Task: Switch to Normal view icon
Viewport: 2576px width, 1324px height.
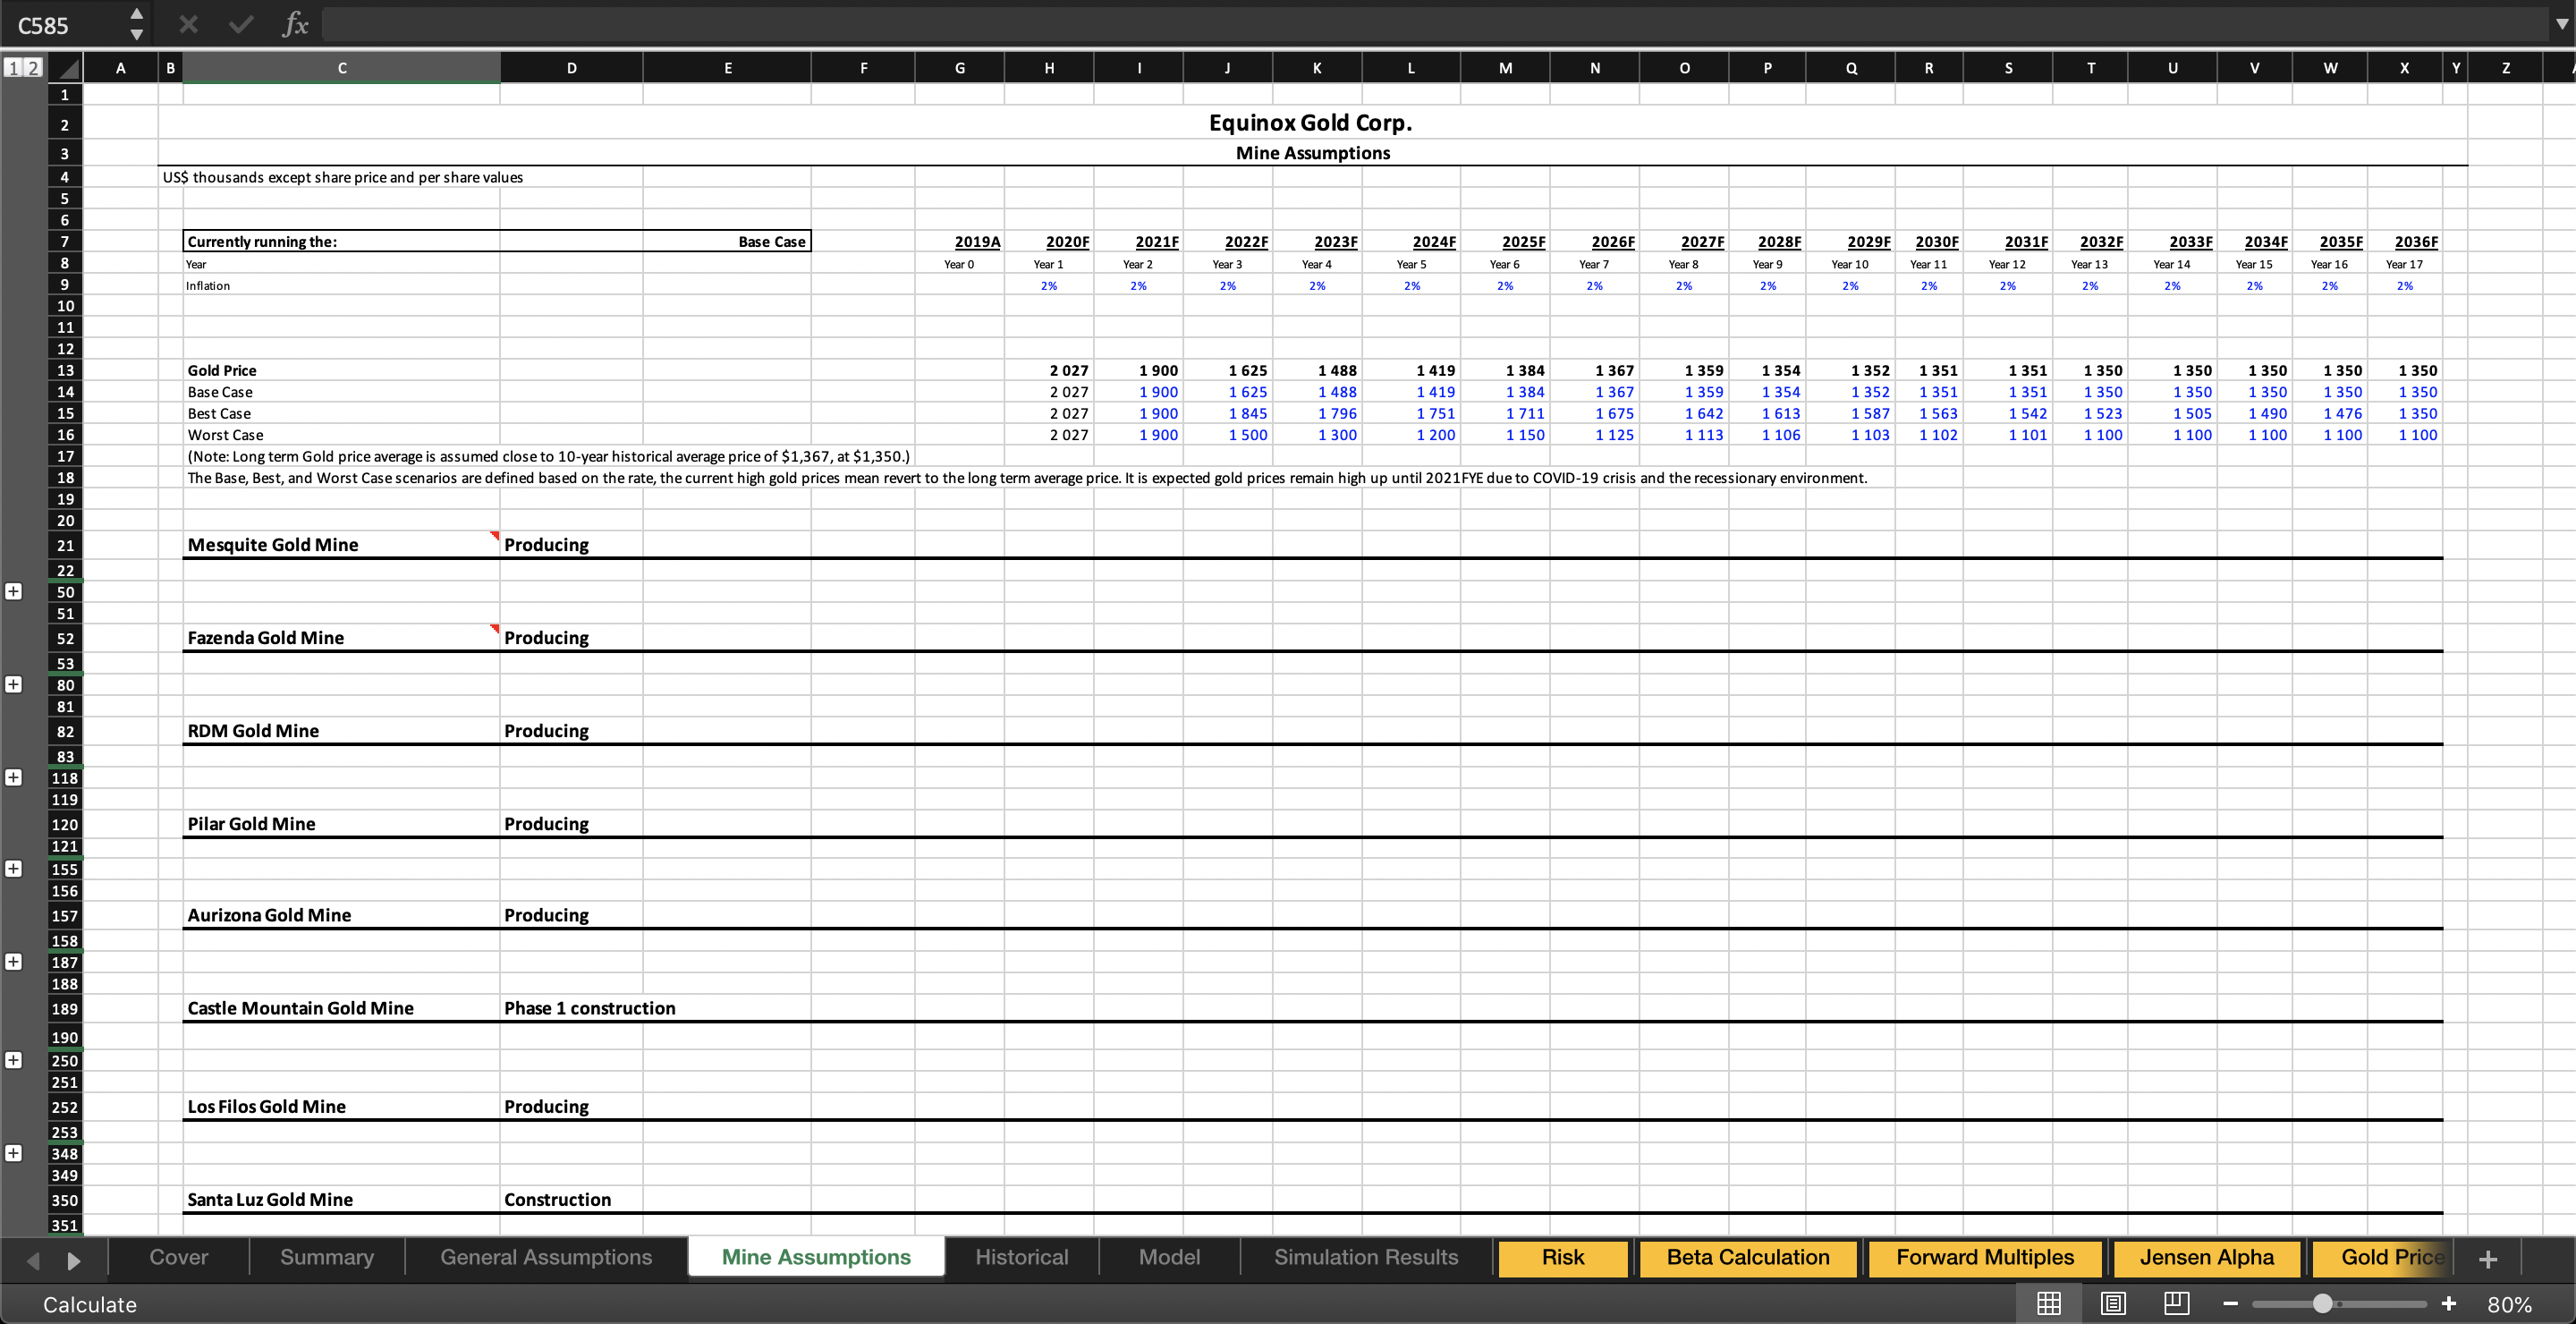Action: [2049, 1304]
